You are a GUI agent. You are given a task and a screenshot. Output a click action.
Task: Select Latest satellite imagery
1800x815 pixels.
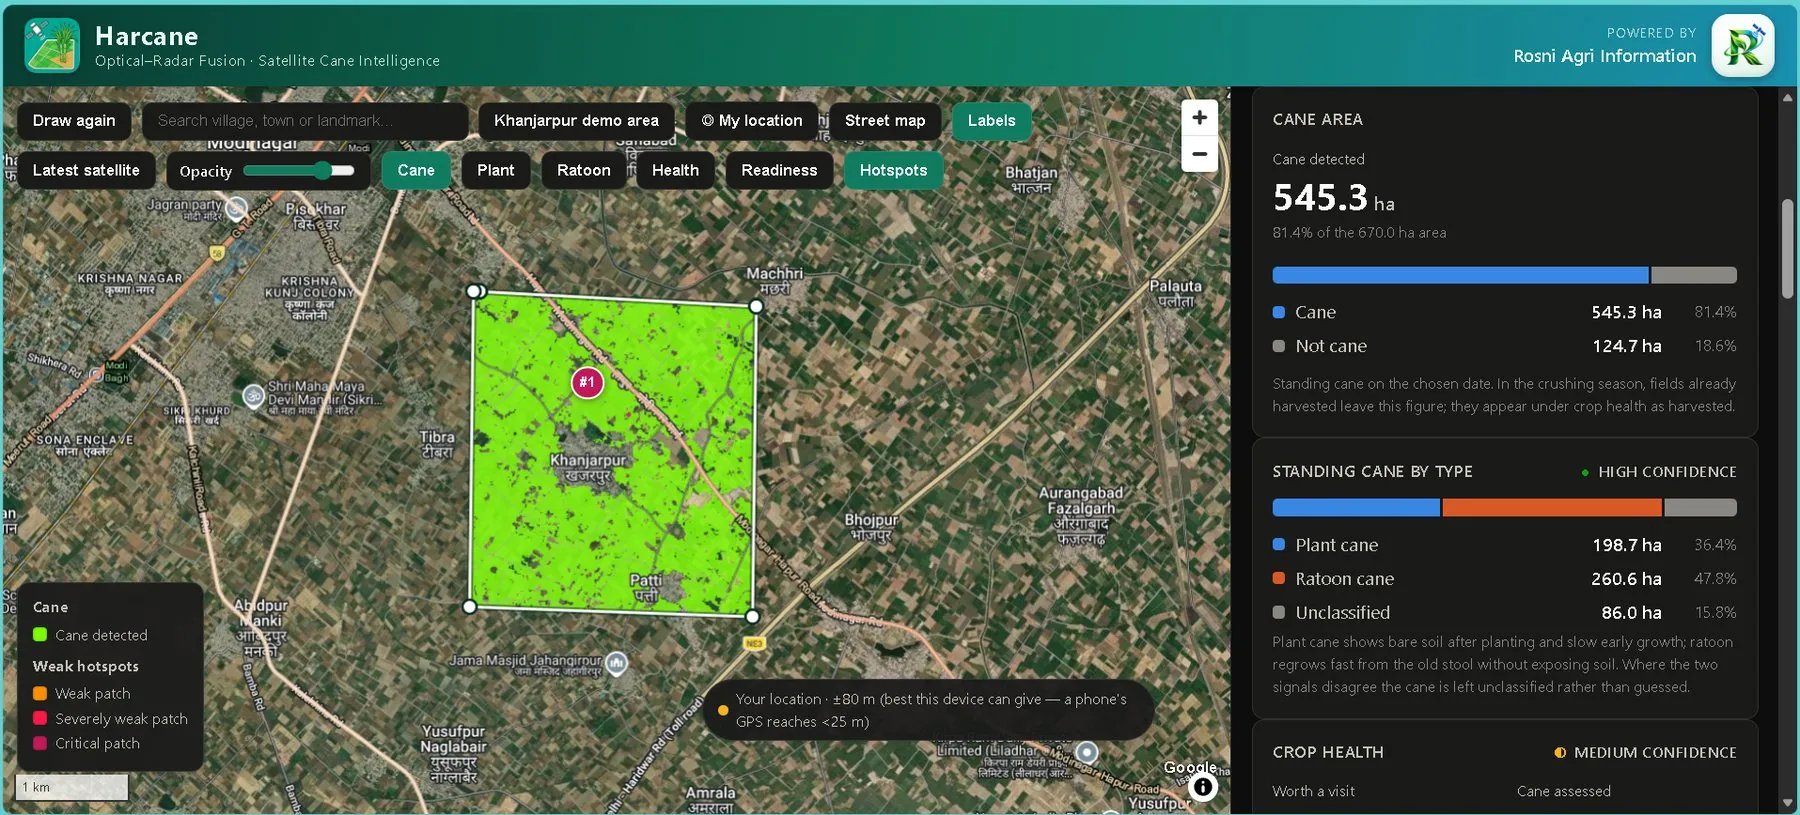(x=86, y=171)
